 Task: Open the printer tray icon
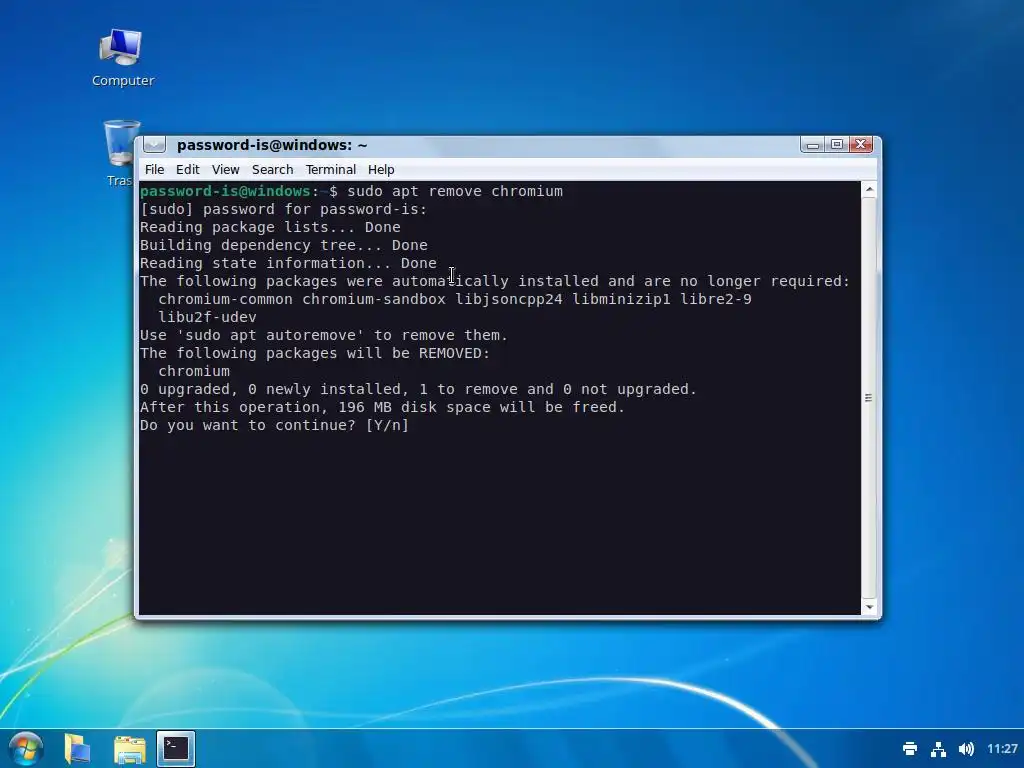click(x=910, y=748)
